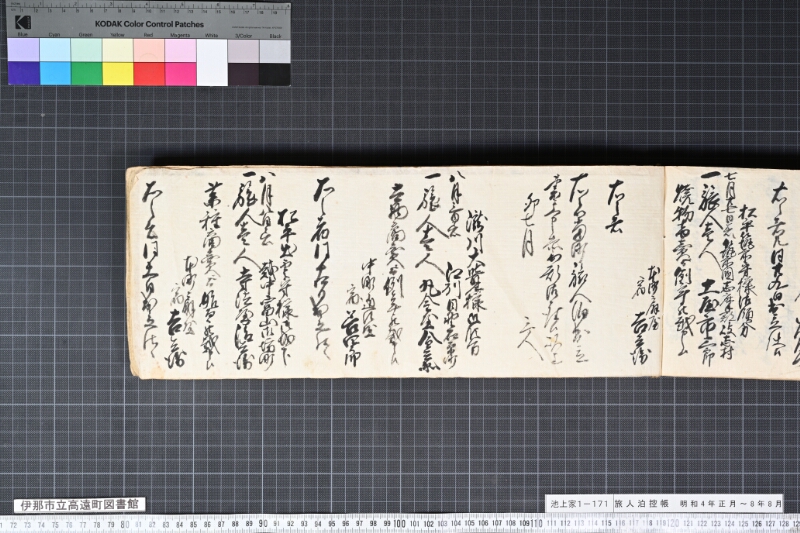Pick the dark brown 3/Color patch
Screen dimensions: 800x533
(243, 74)
